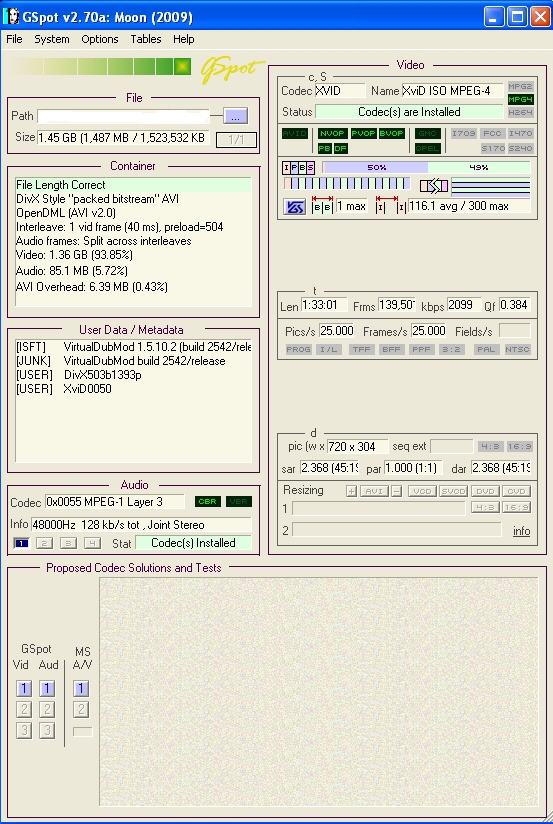Click the NVOP indicator
The image size is (553, 824).
pos(332,133)
